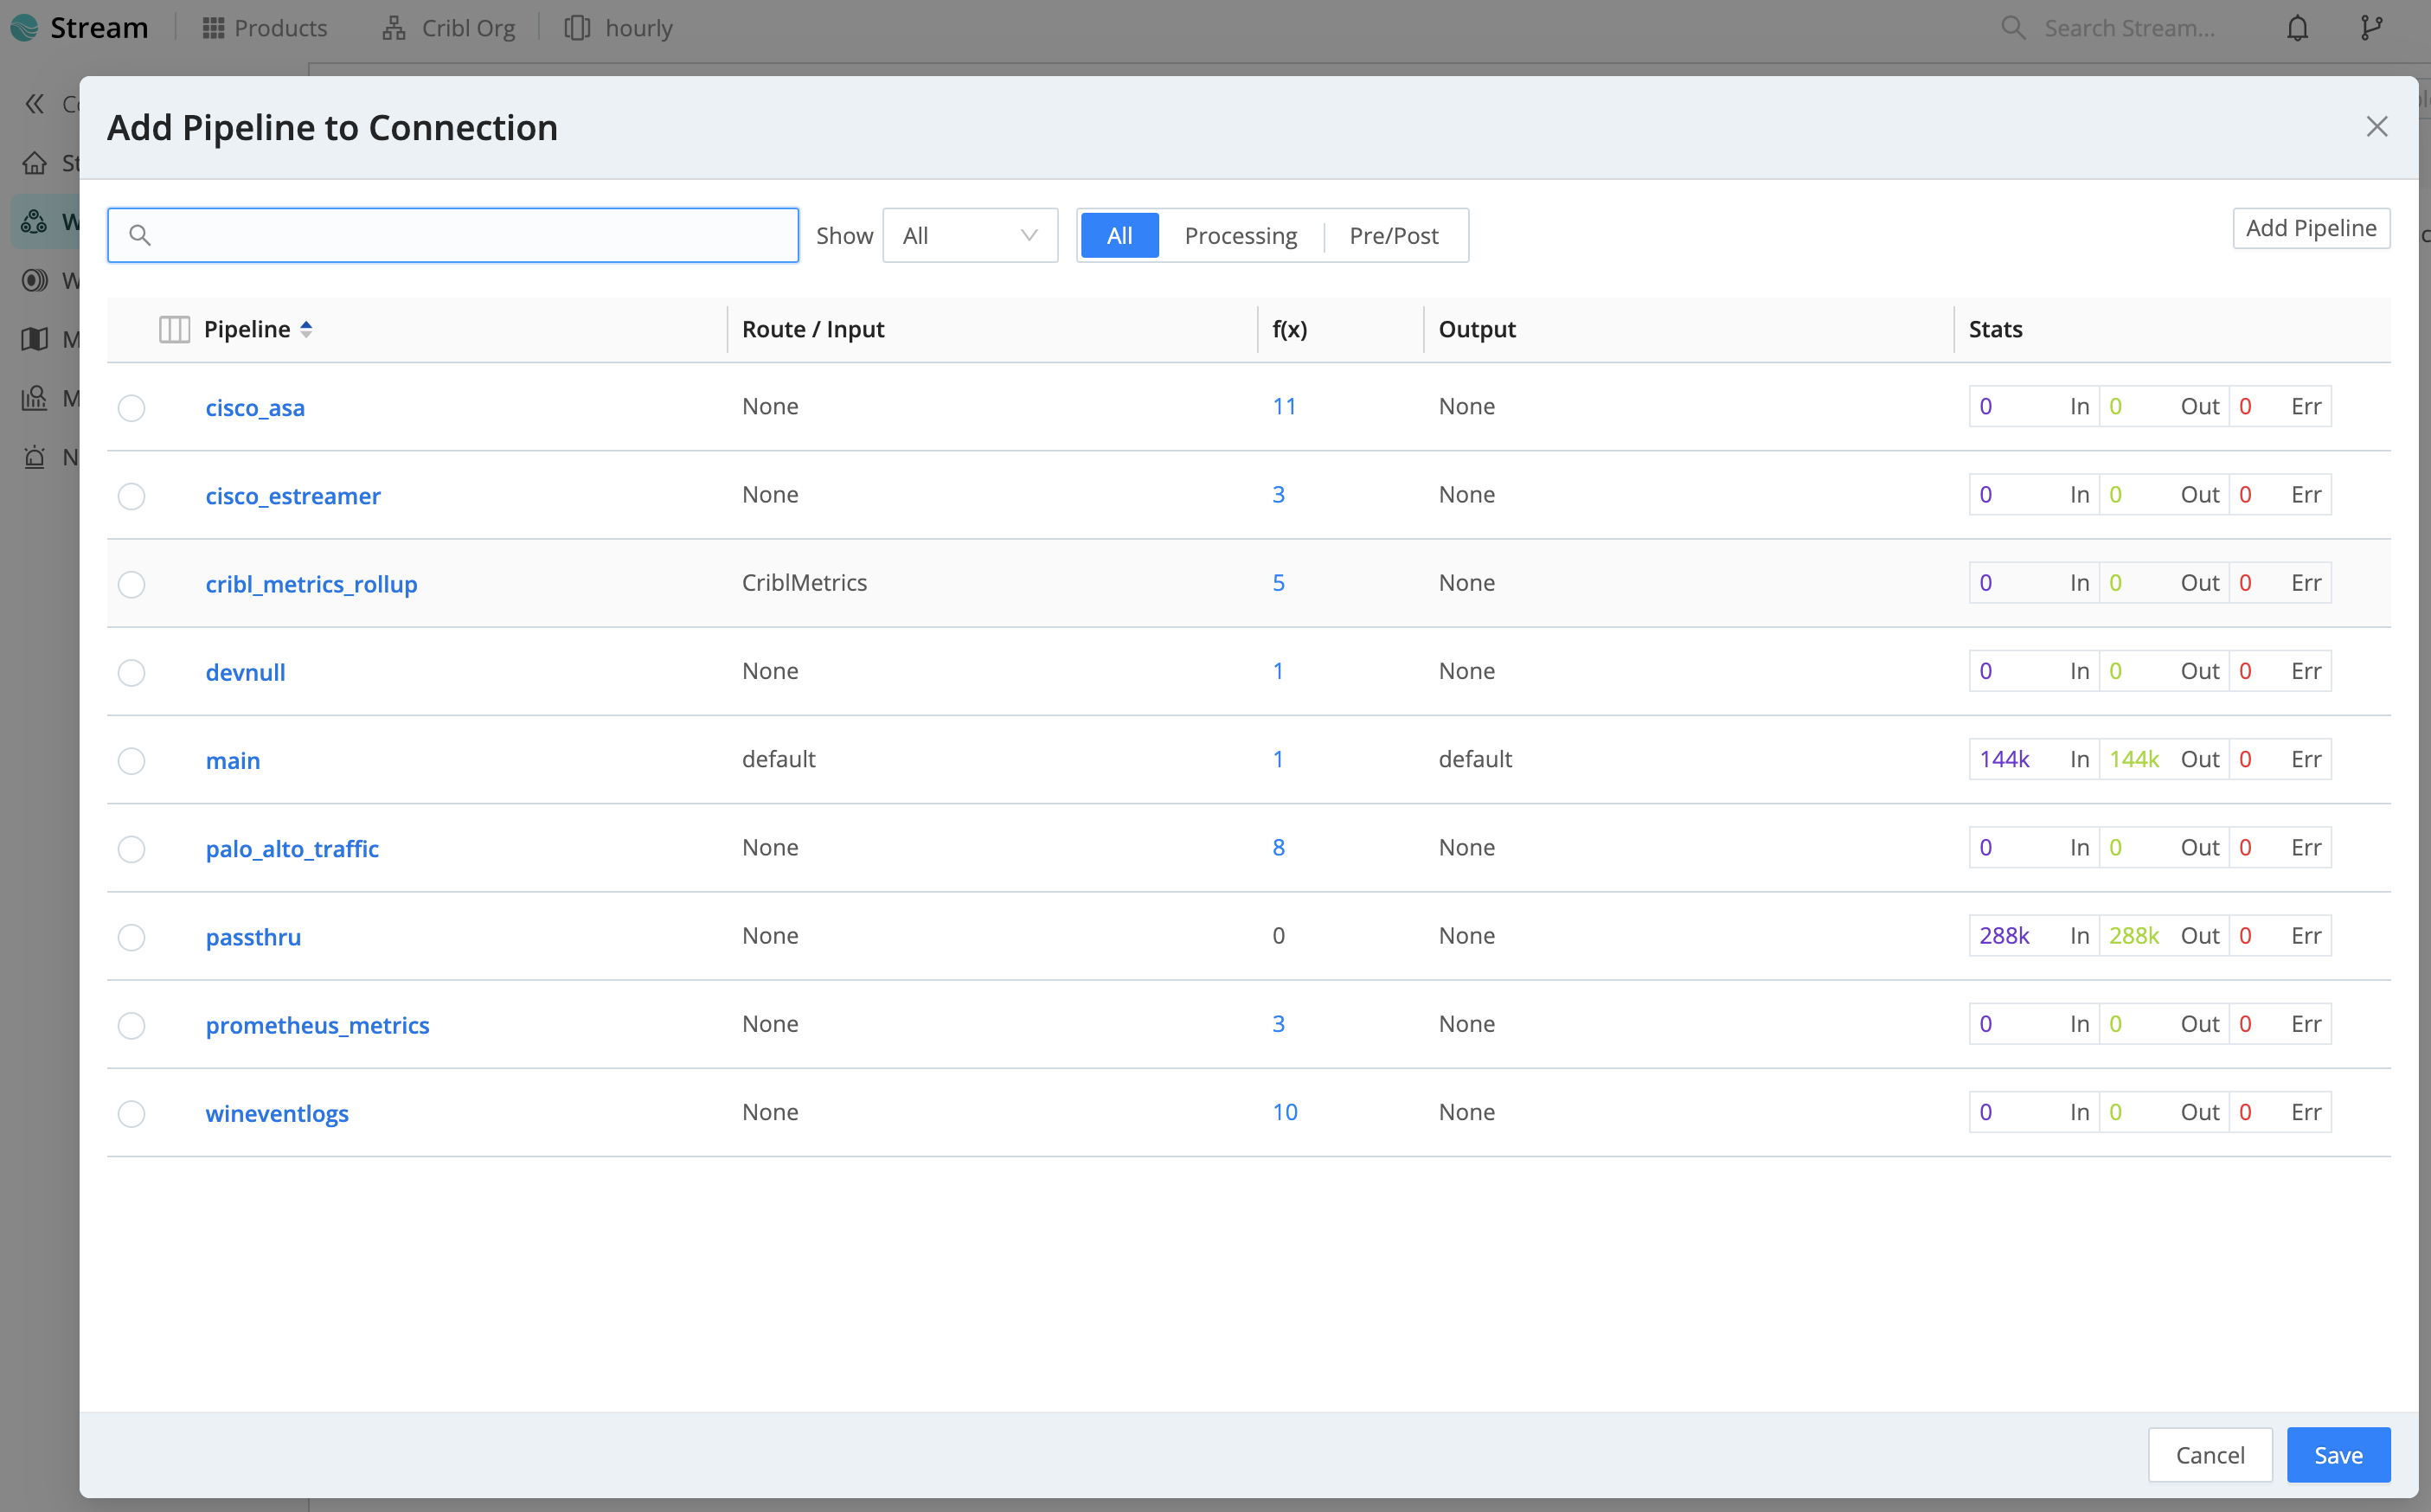This screenshot has height=1512, width=2431.
Task: Select the main pipeline radio button
Action: 131,760
